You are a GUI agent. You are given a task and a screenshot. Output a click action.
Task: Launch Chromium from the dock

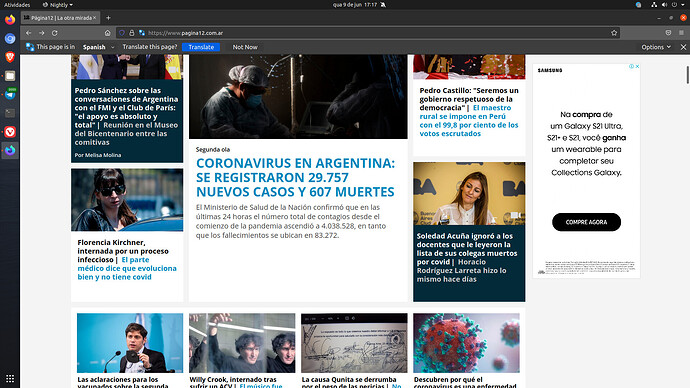10,39
